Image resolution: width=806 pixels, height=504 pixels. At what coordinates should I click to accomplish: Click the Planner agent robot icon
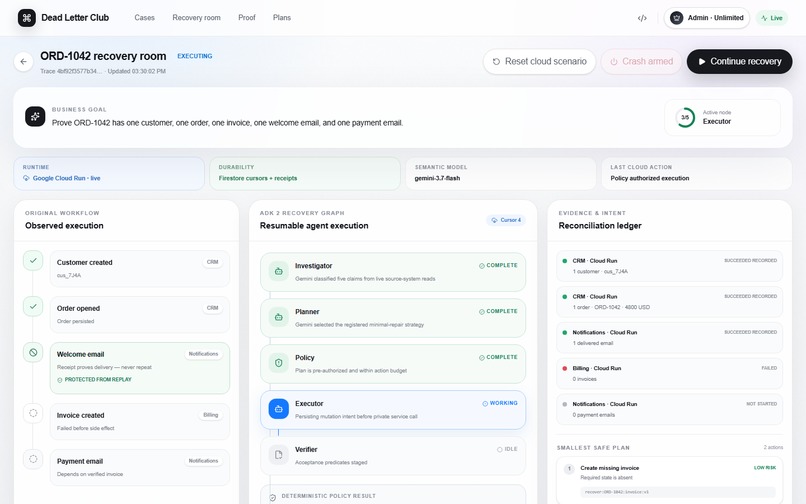tap(279, 317)
